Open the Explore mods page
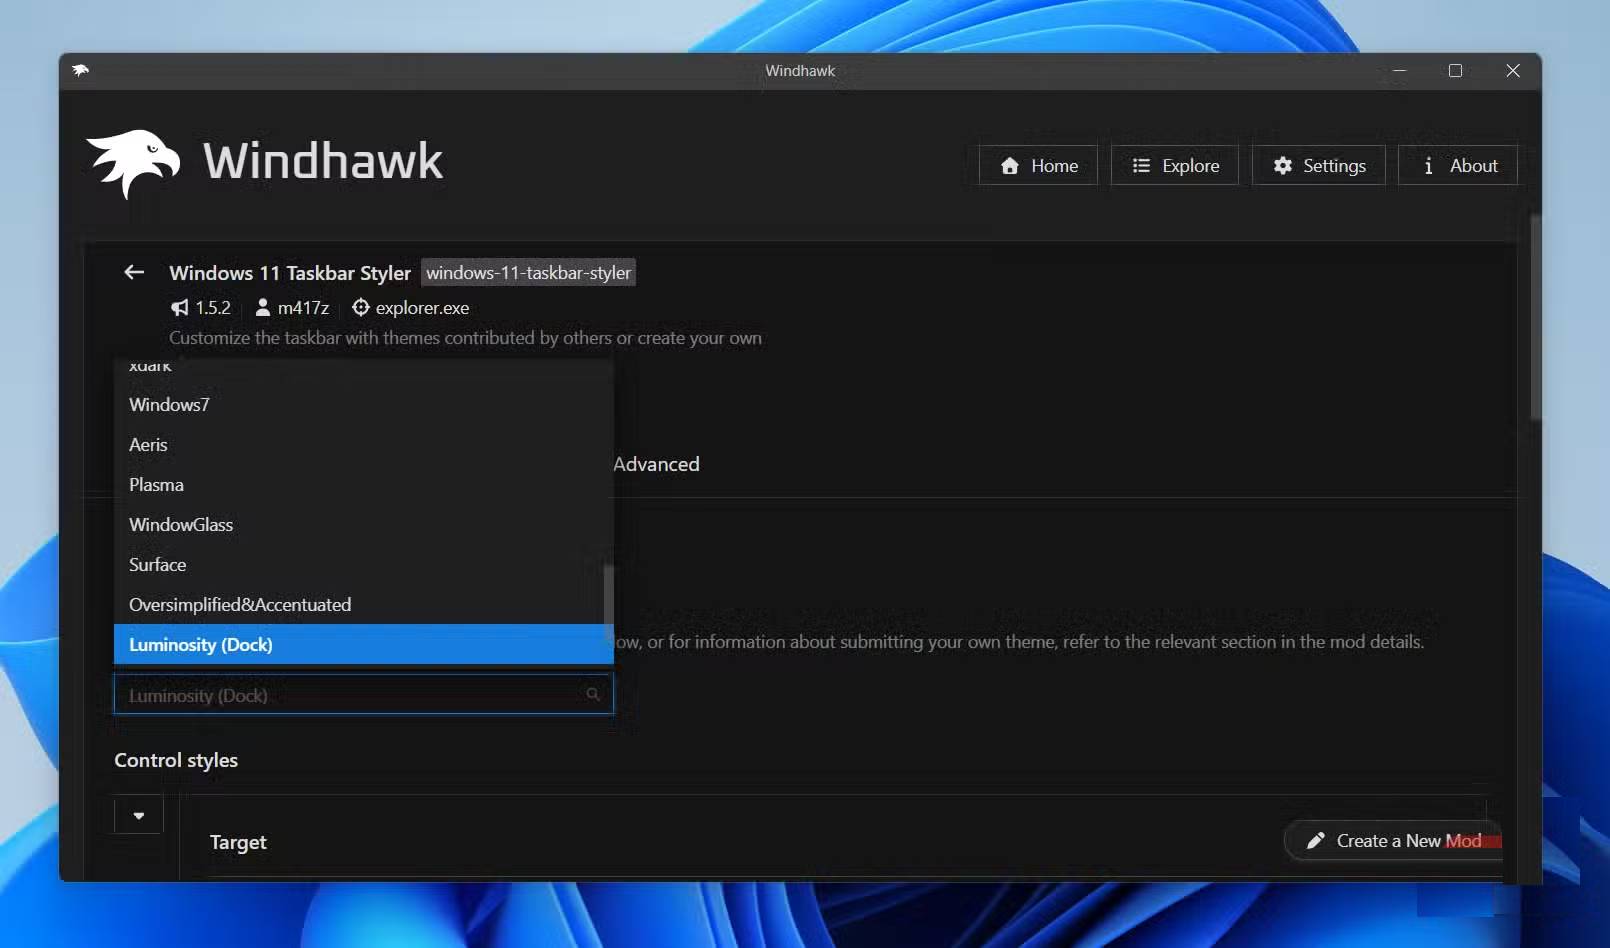The height and width of the screenshot is (948, 1610). coord(1175,166)
